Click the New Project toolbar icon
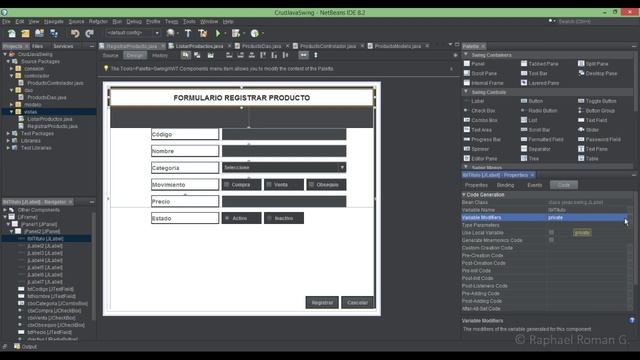Viewport: 640px width, 360px height. (25, 33)
